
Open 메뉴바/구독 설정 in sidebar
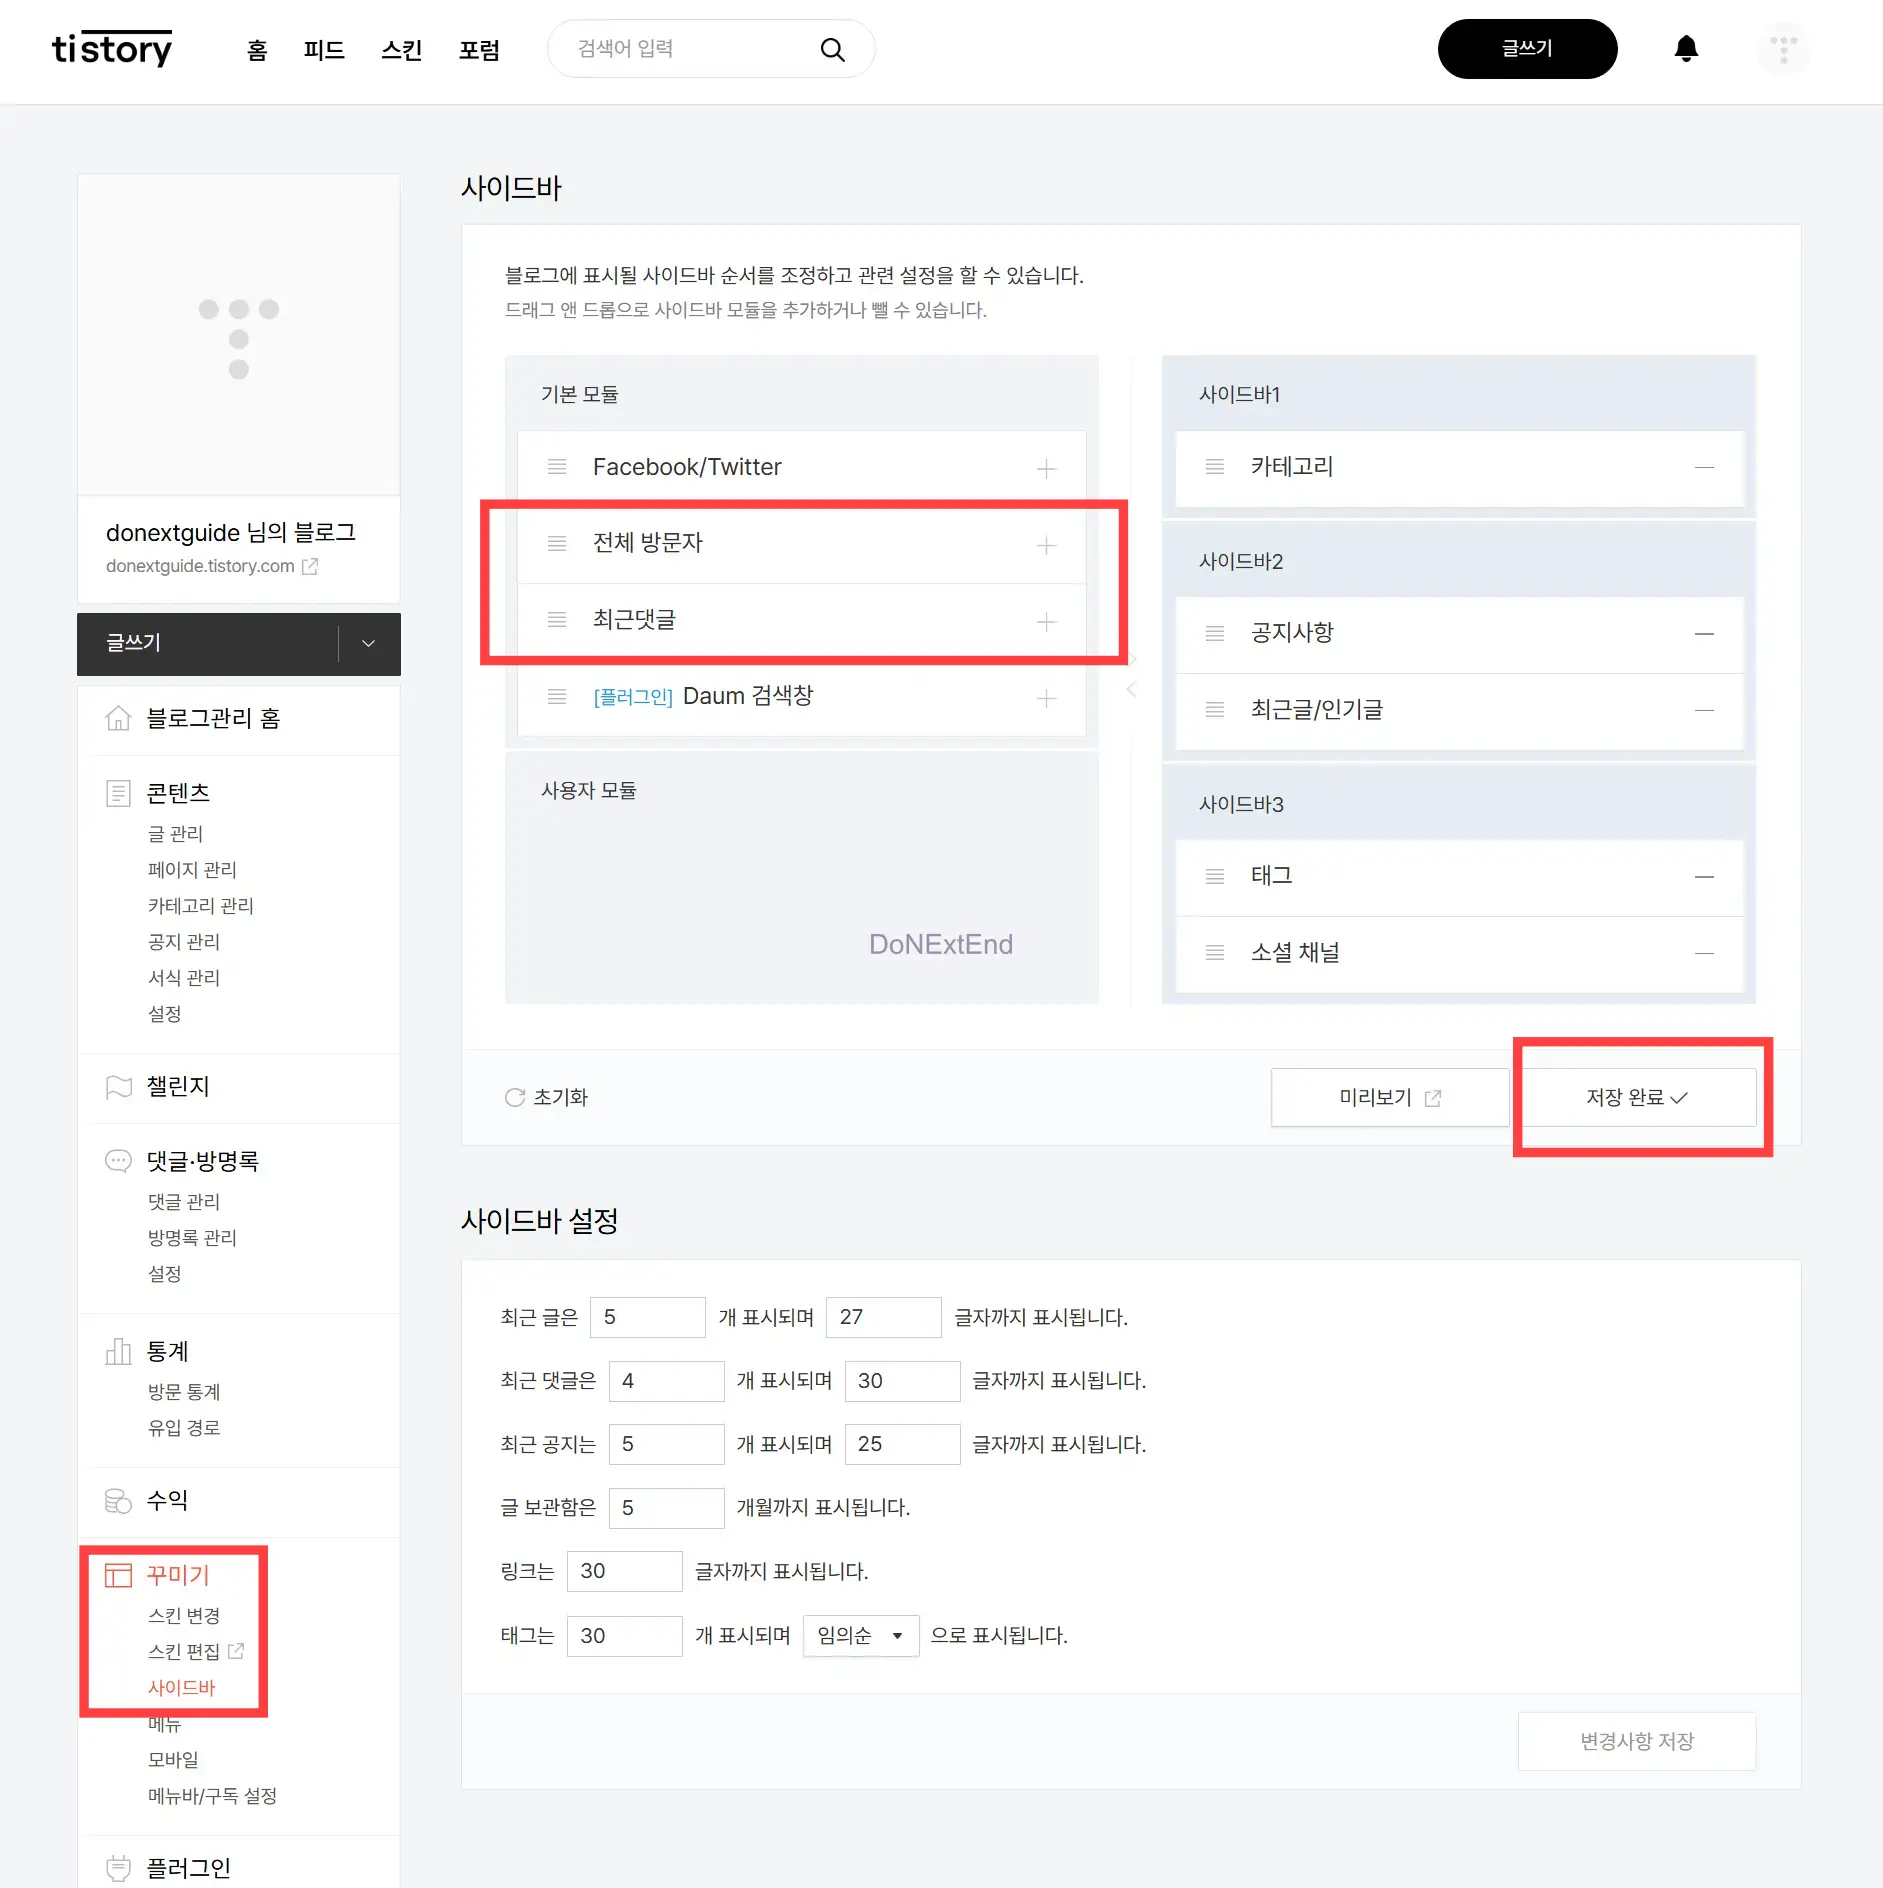(x=212, y=1795)
